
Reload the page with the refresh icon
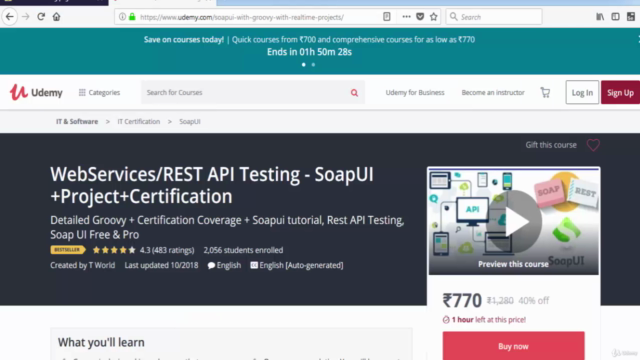coord(41,17)
